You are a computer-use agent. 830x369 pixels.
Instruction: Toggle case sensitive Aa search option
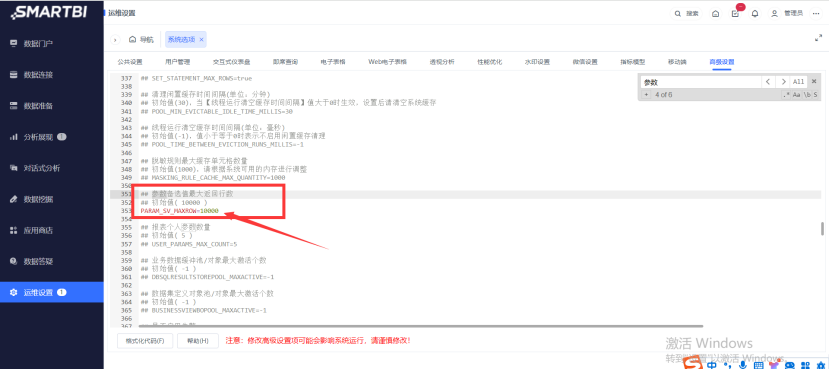click(x=796, y=95)
